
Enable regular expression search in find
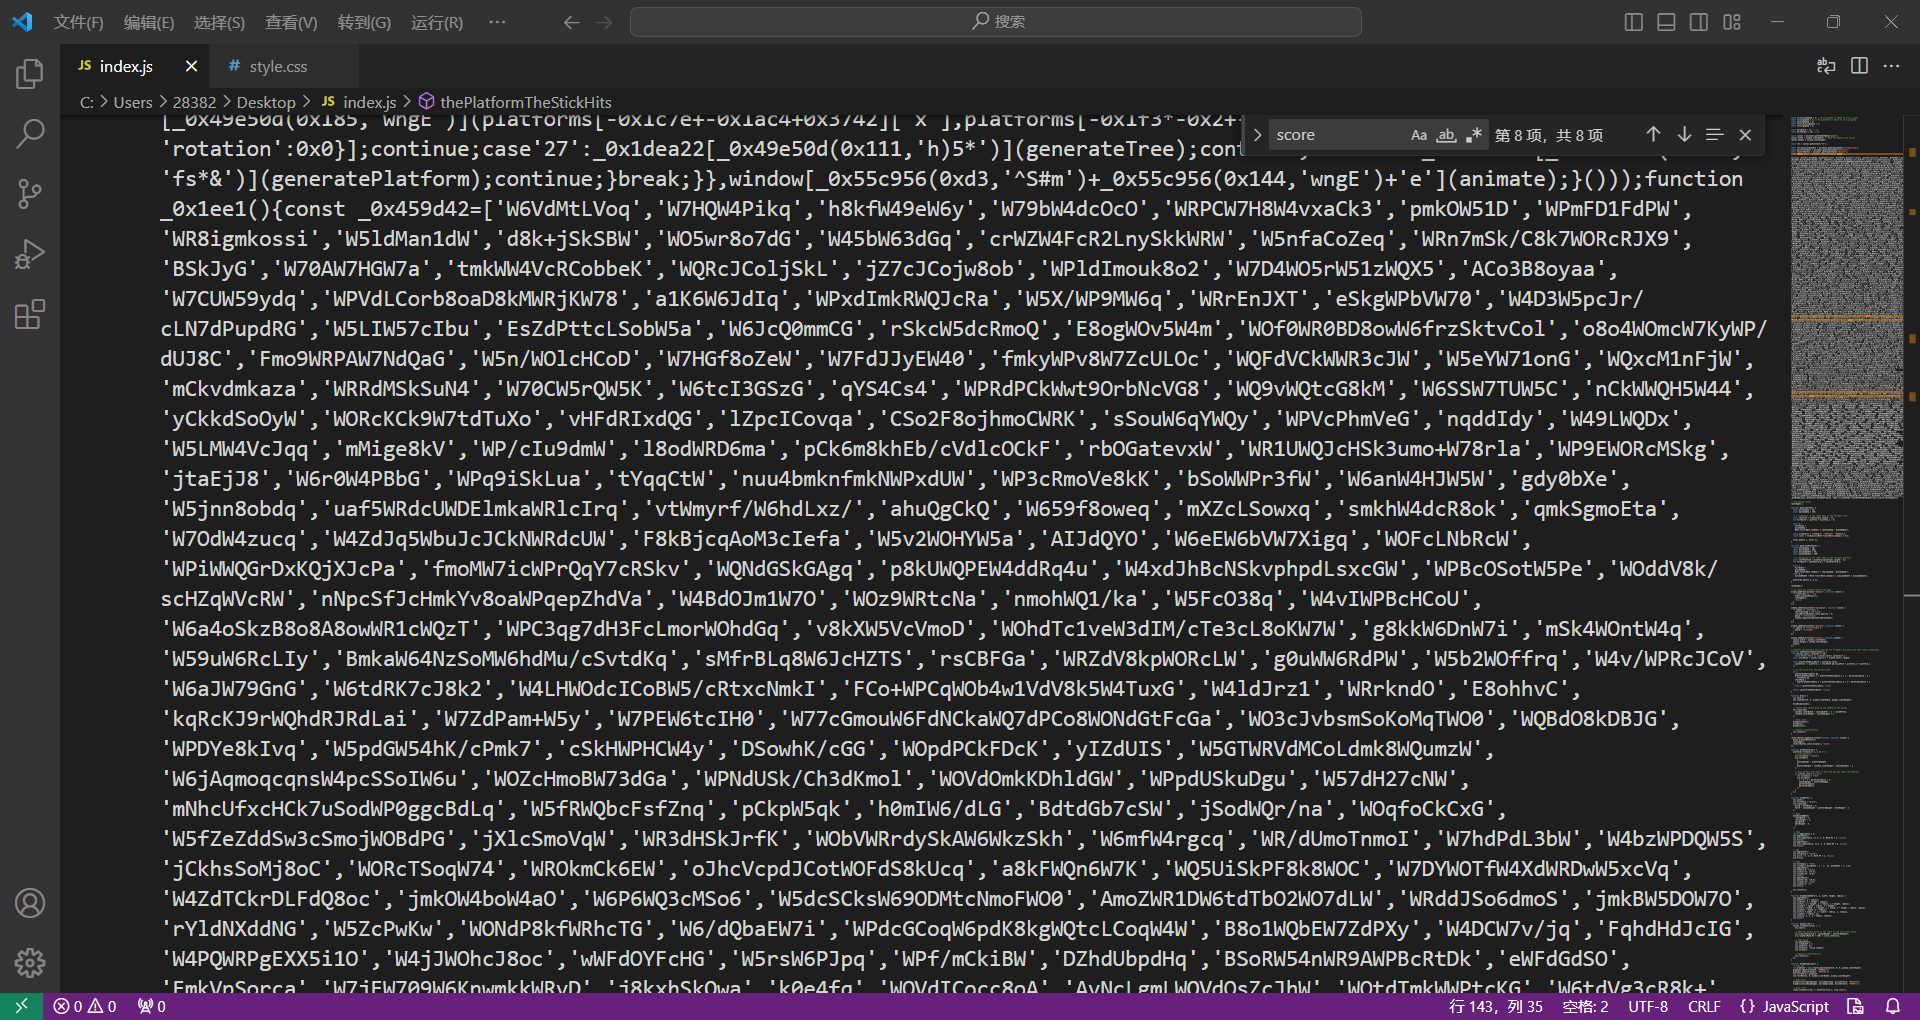click(x=1473, y=135)
